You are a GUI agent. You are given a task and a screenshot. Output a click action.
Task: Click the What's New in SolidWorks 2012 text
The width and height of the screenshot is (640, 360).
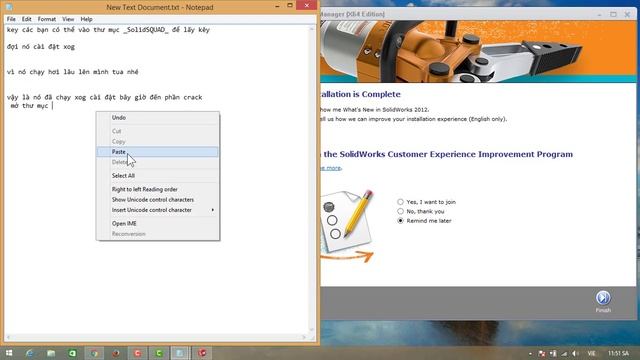374,109
